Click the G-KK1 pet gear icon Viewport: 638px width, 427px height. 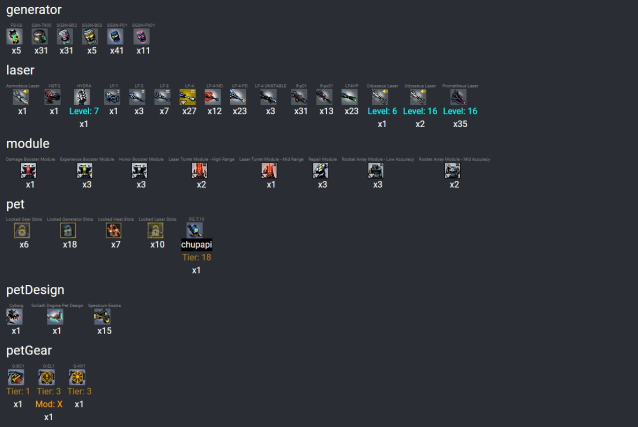78,377
